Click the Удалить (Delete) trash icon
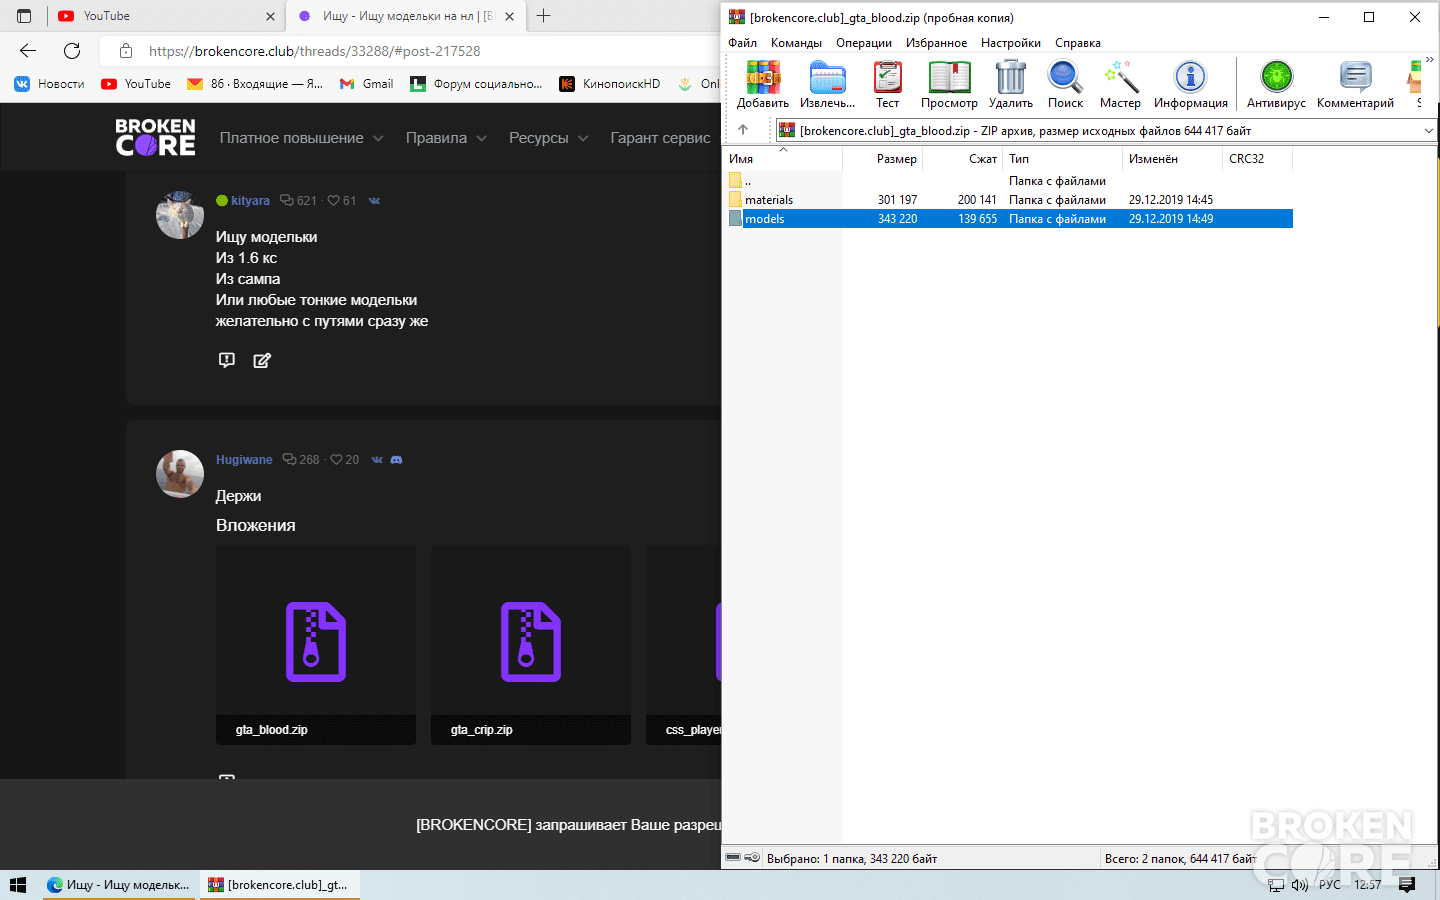The height and width of the screenshot is (900, 1440). 1010,84
